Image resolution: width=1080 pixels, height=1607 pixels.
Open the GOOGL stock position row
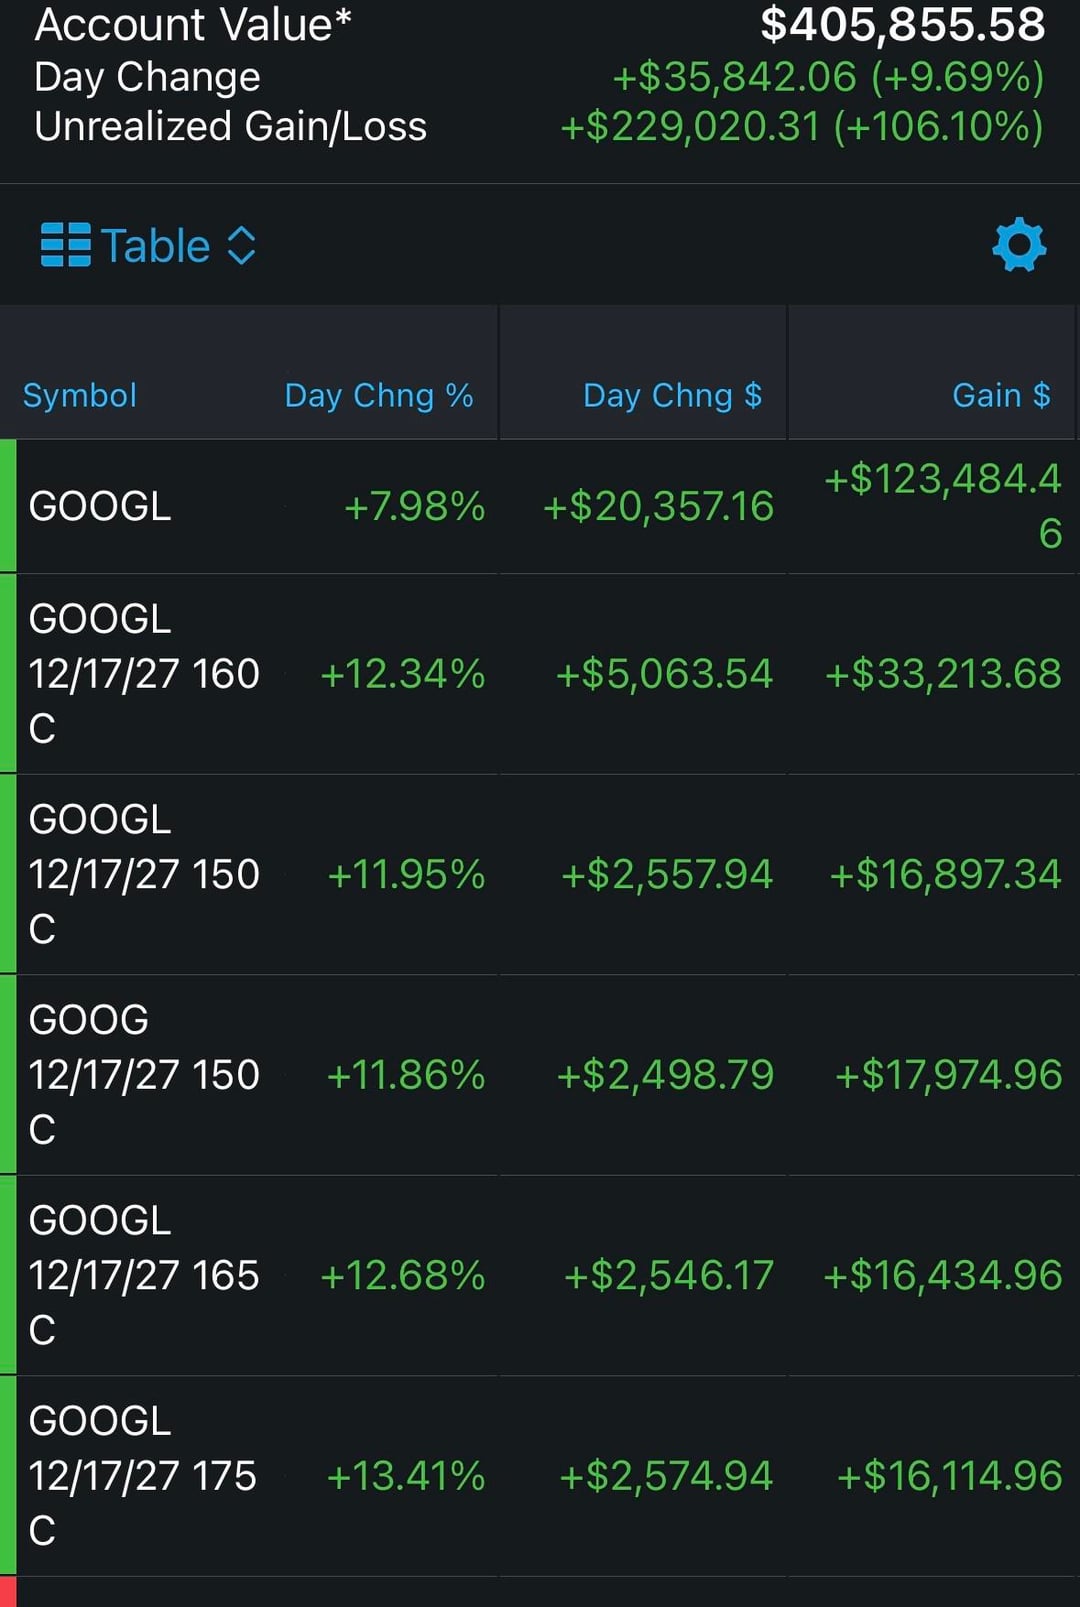click(100, 506)
